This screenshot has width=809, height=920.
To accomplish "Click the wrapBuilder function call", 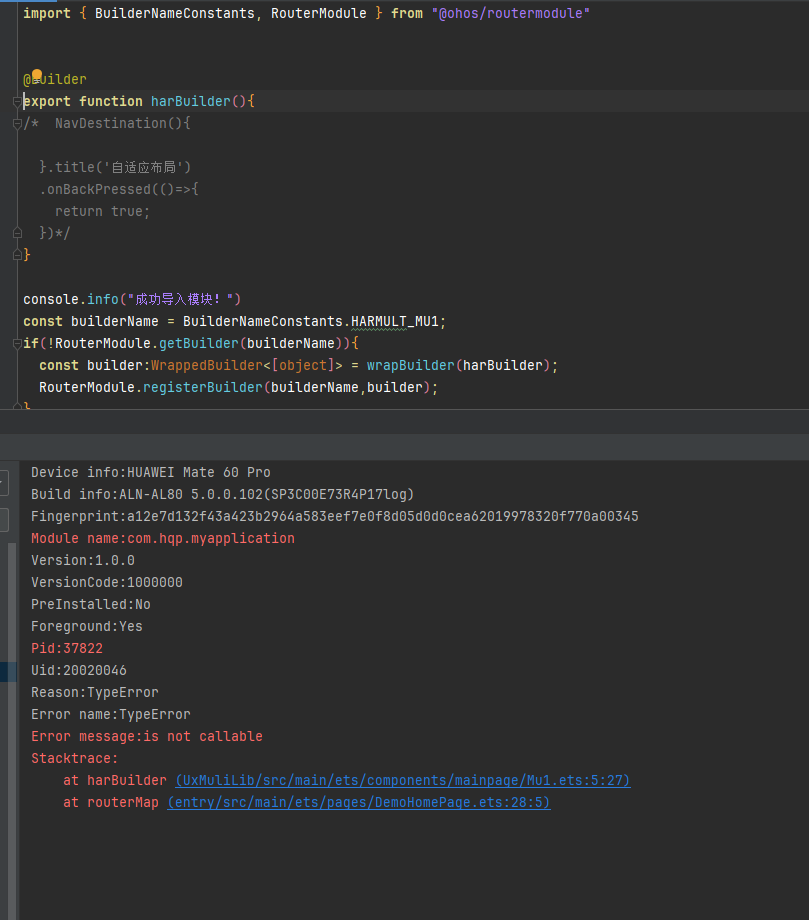I will click(410, 365).
